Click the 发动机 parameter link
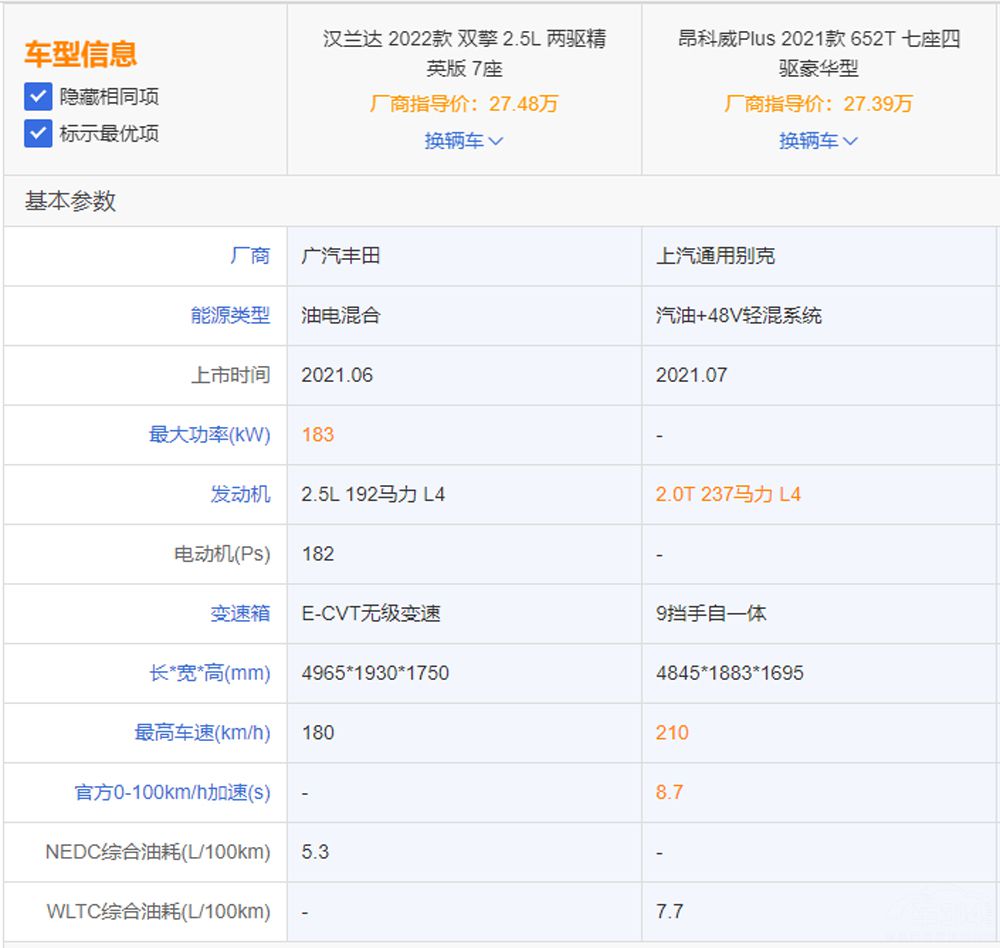1000x948 pixels. pos(240,494)
